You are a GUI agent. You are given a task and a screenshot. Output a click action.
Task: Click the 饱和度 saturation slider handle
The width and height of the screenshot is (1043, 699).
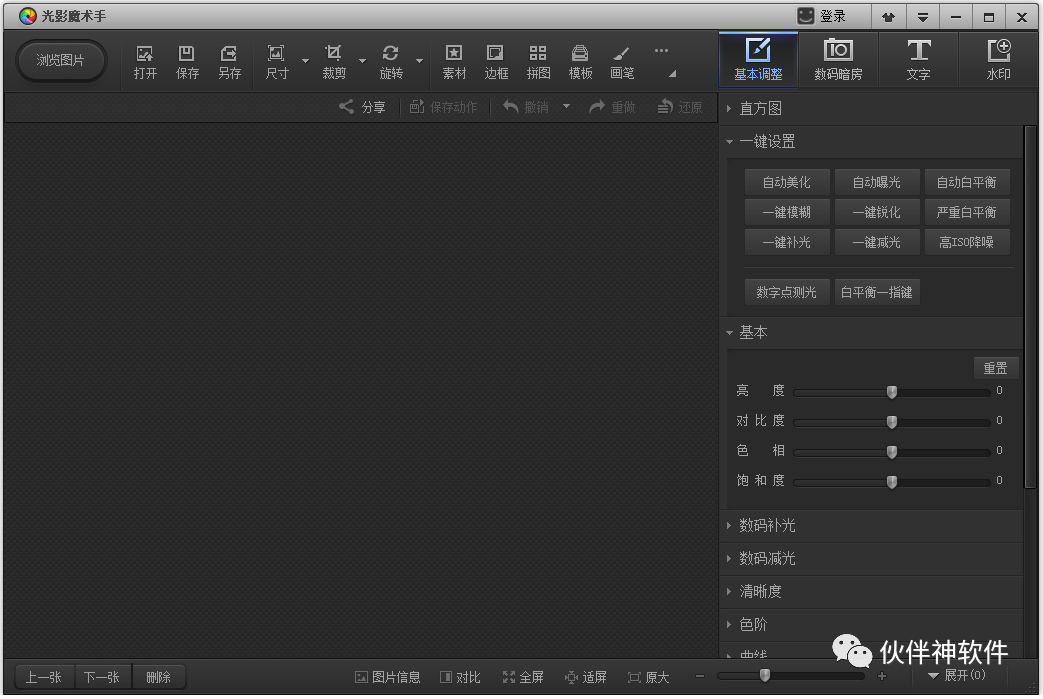(x=892, y=482)
